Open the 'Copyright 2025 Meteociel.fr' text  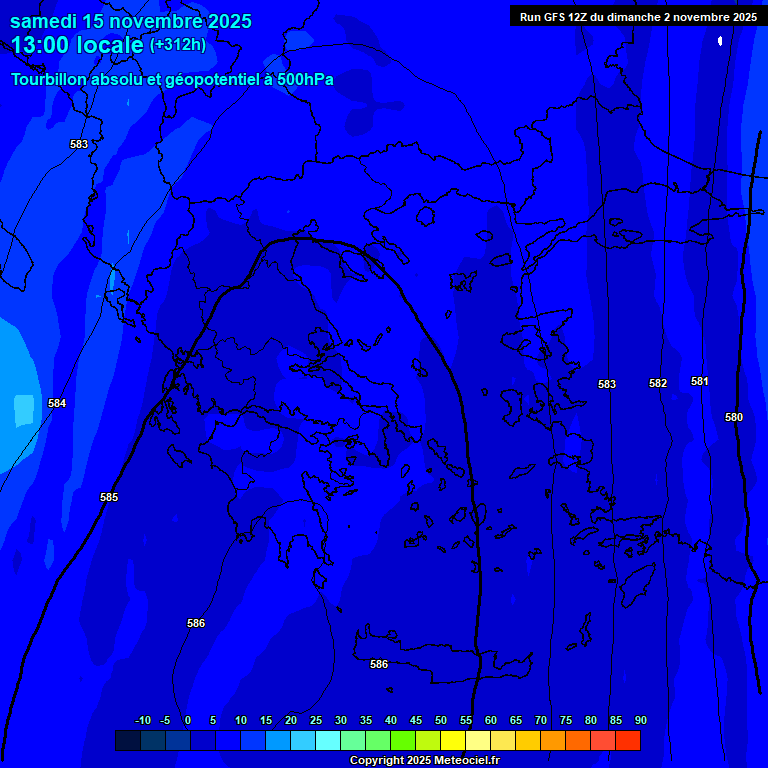click(x=424, y=761)
